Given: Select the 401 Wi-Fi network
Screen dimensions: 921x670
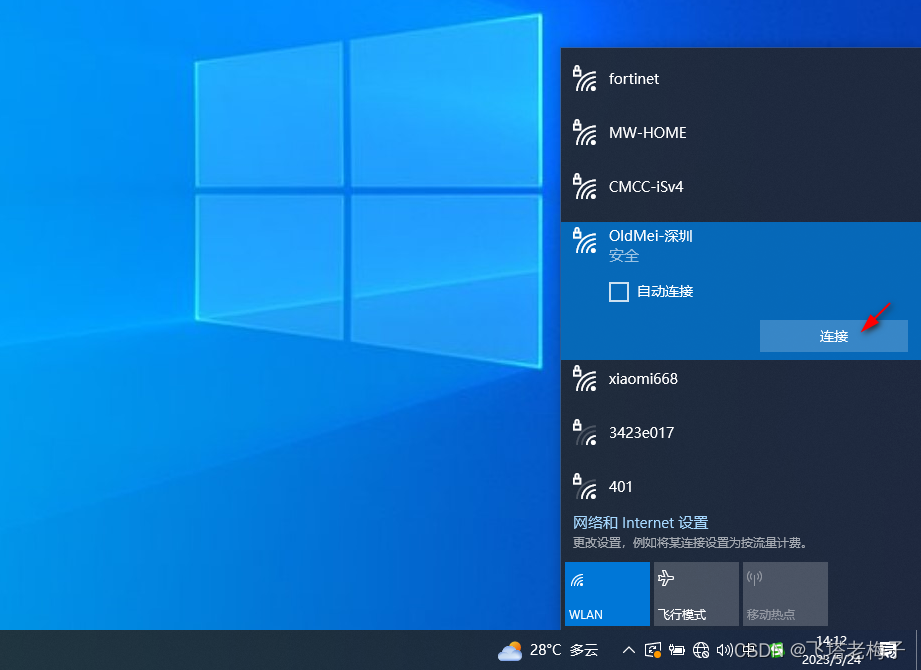Looking at the screenshot, I should click(741, 487).
